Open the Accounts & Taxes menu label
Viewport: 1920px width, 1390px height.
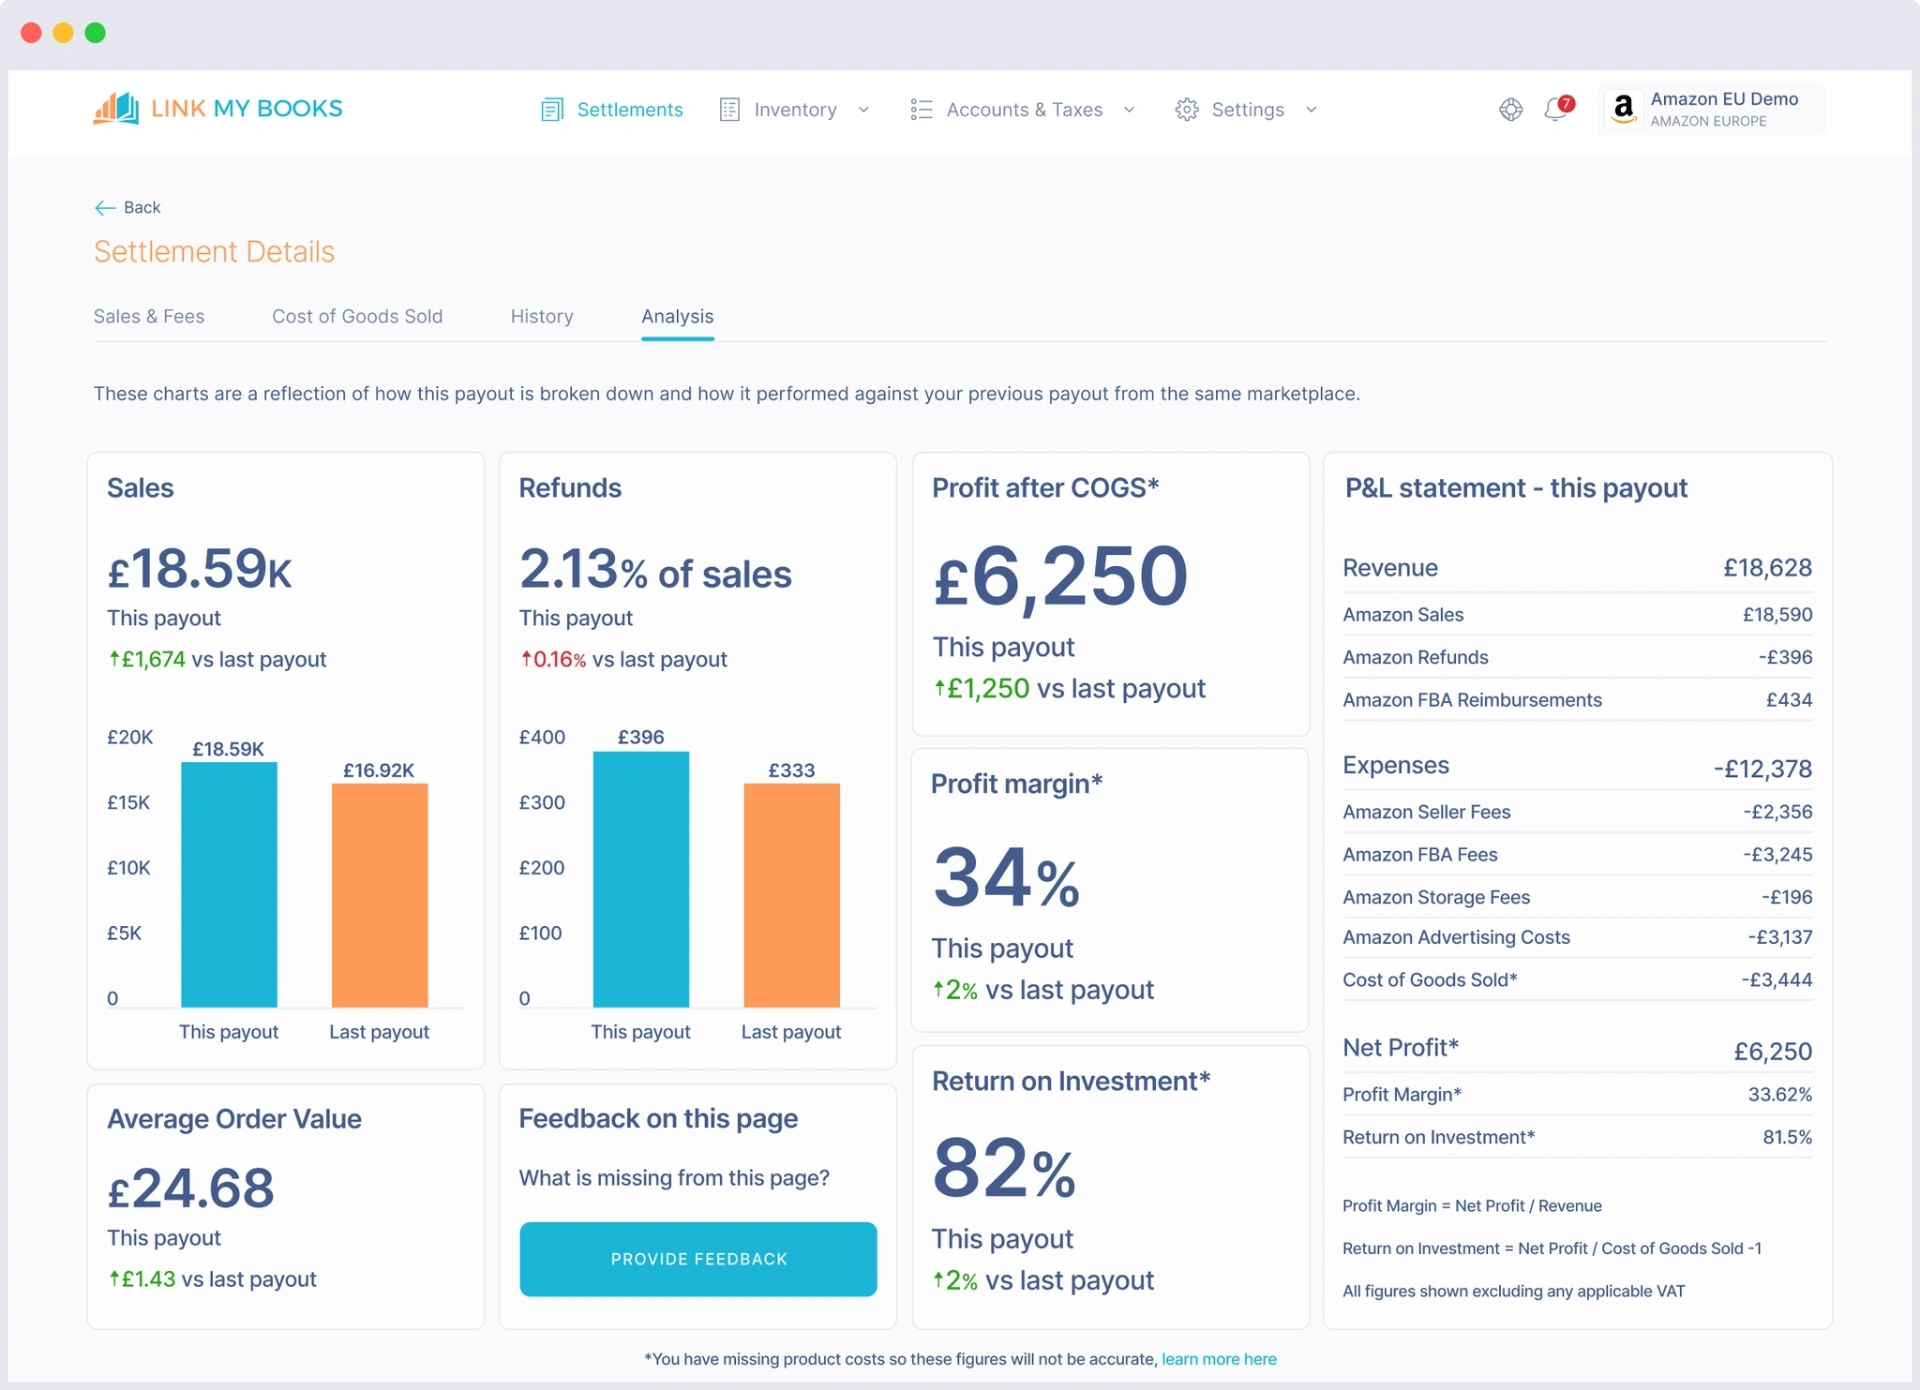pos(1024,110)
